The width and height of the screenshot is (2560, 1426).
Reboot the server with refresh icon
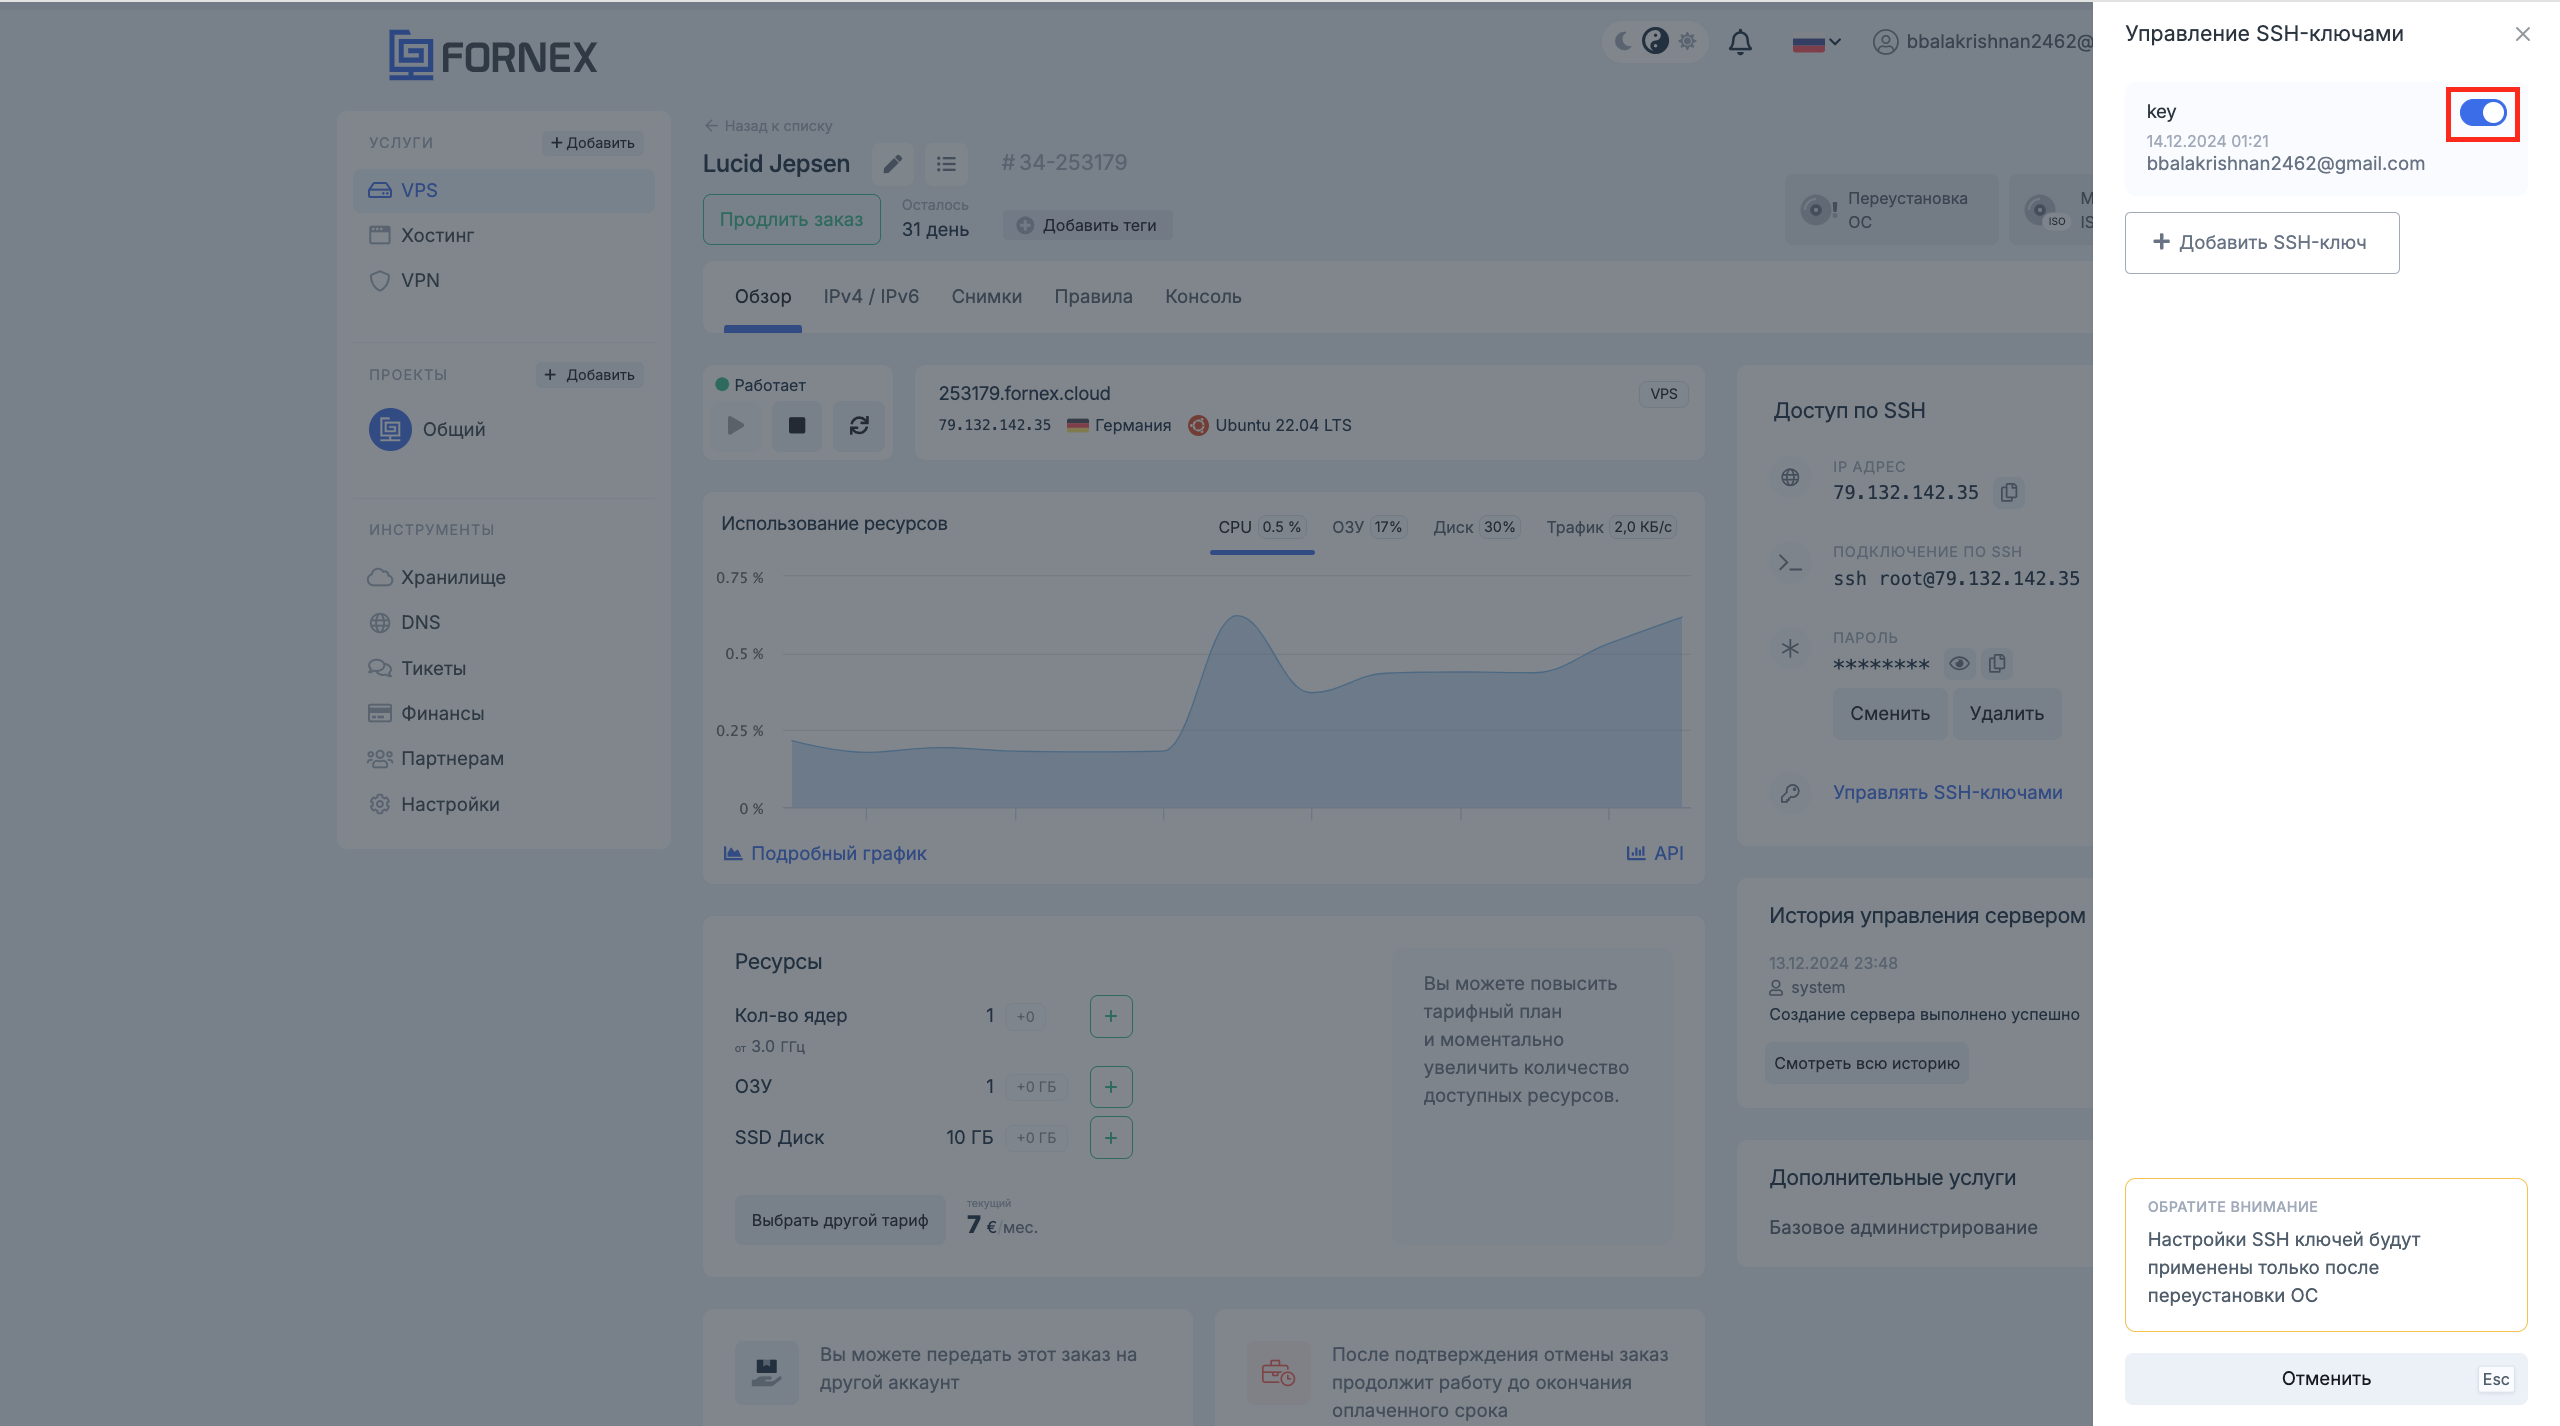[859, 425]
